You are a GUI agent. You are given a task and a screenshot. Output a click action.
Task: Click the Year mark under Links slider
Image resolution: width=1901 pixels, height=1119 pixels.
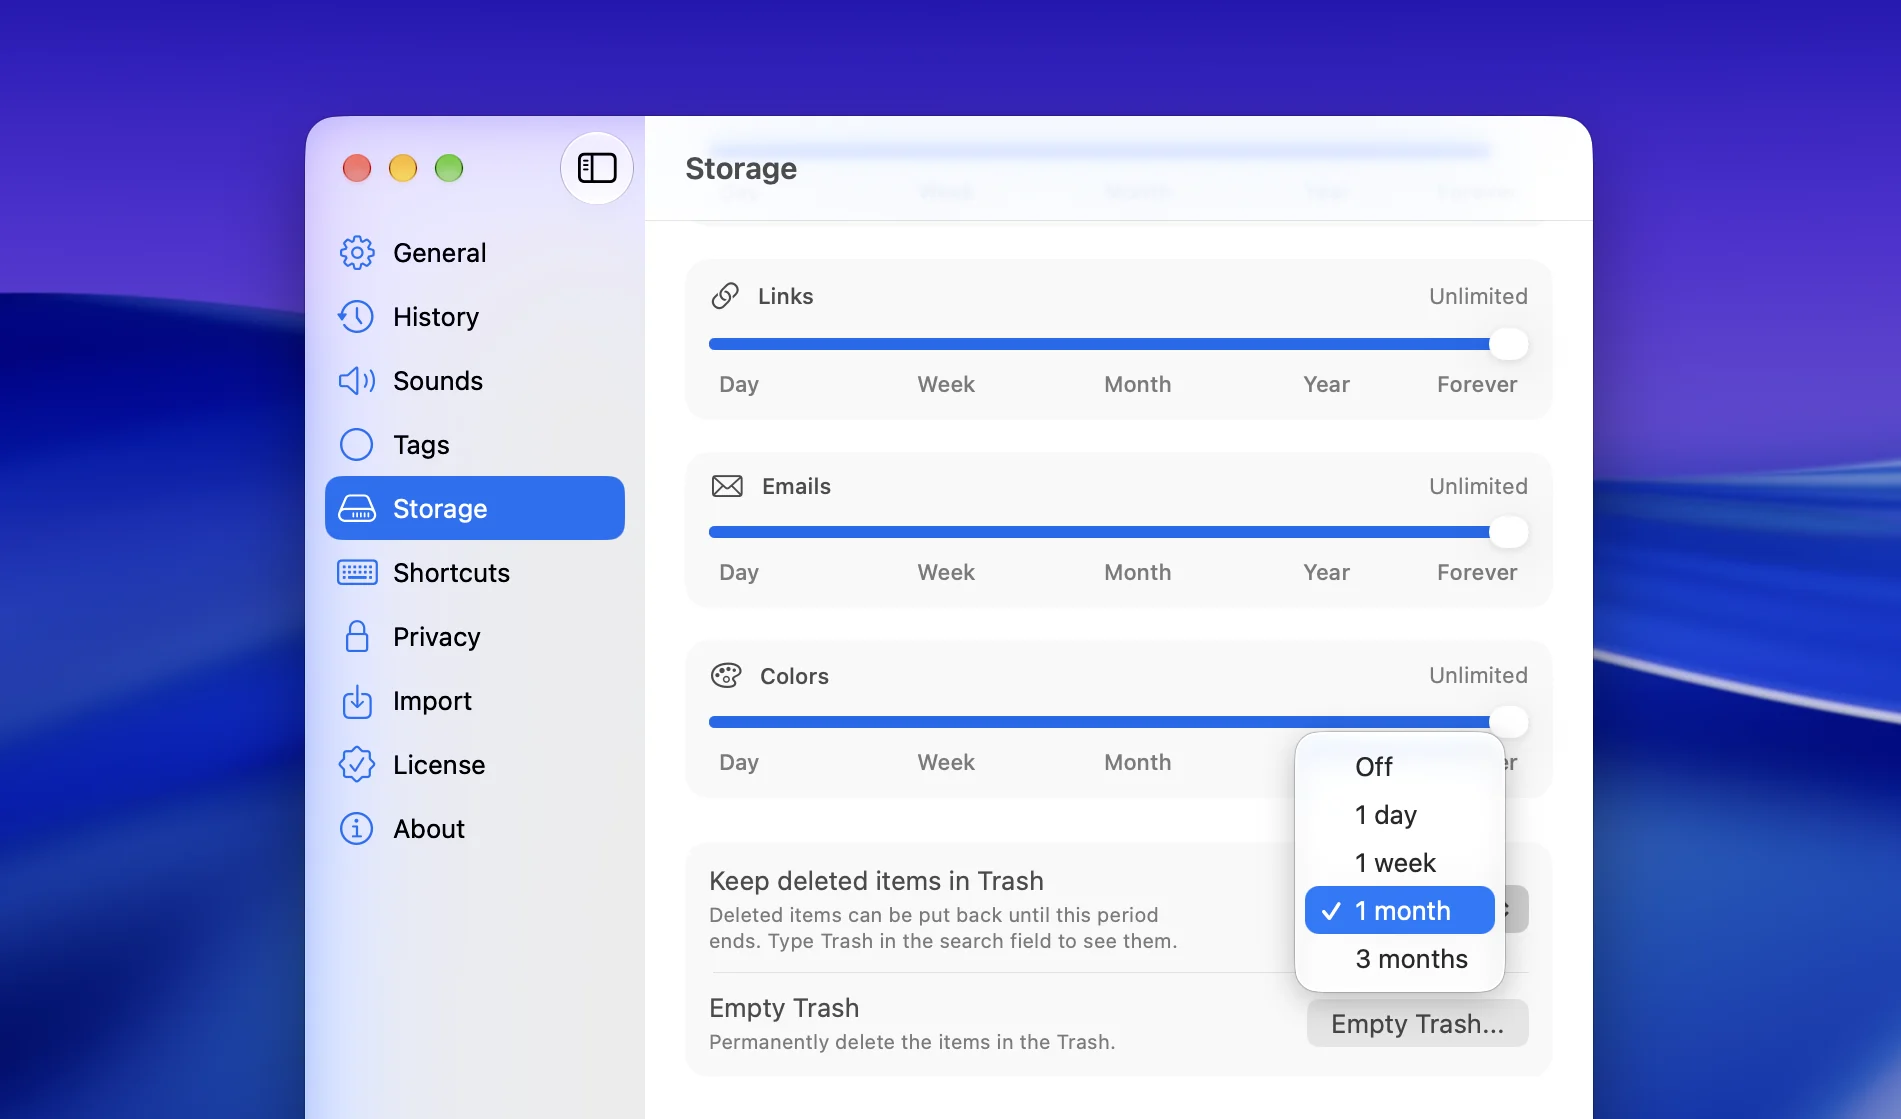pos(1326,385)
